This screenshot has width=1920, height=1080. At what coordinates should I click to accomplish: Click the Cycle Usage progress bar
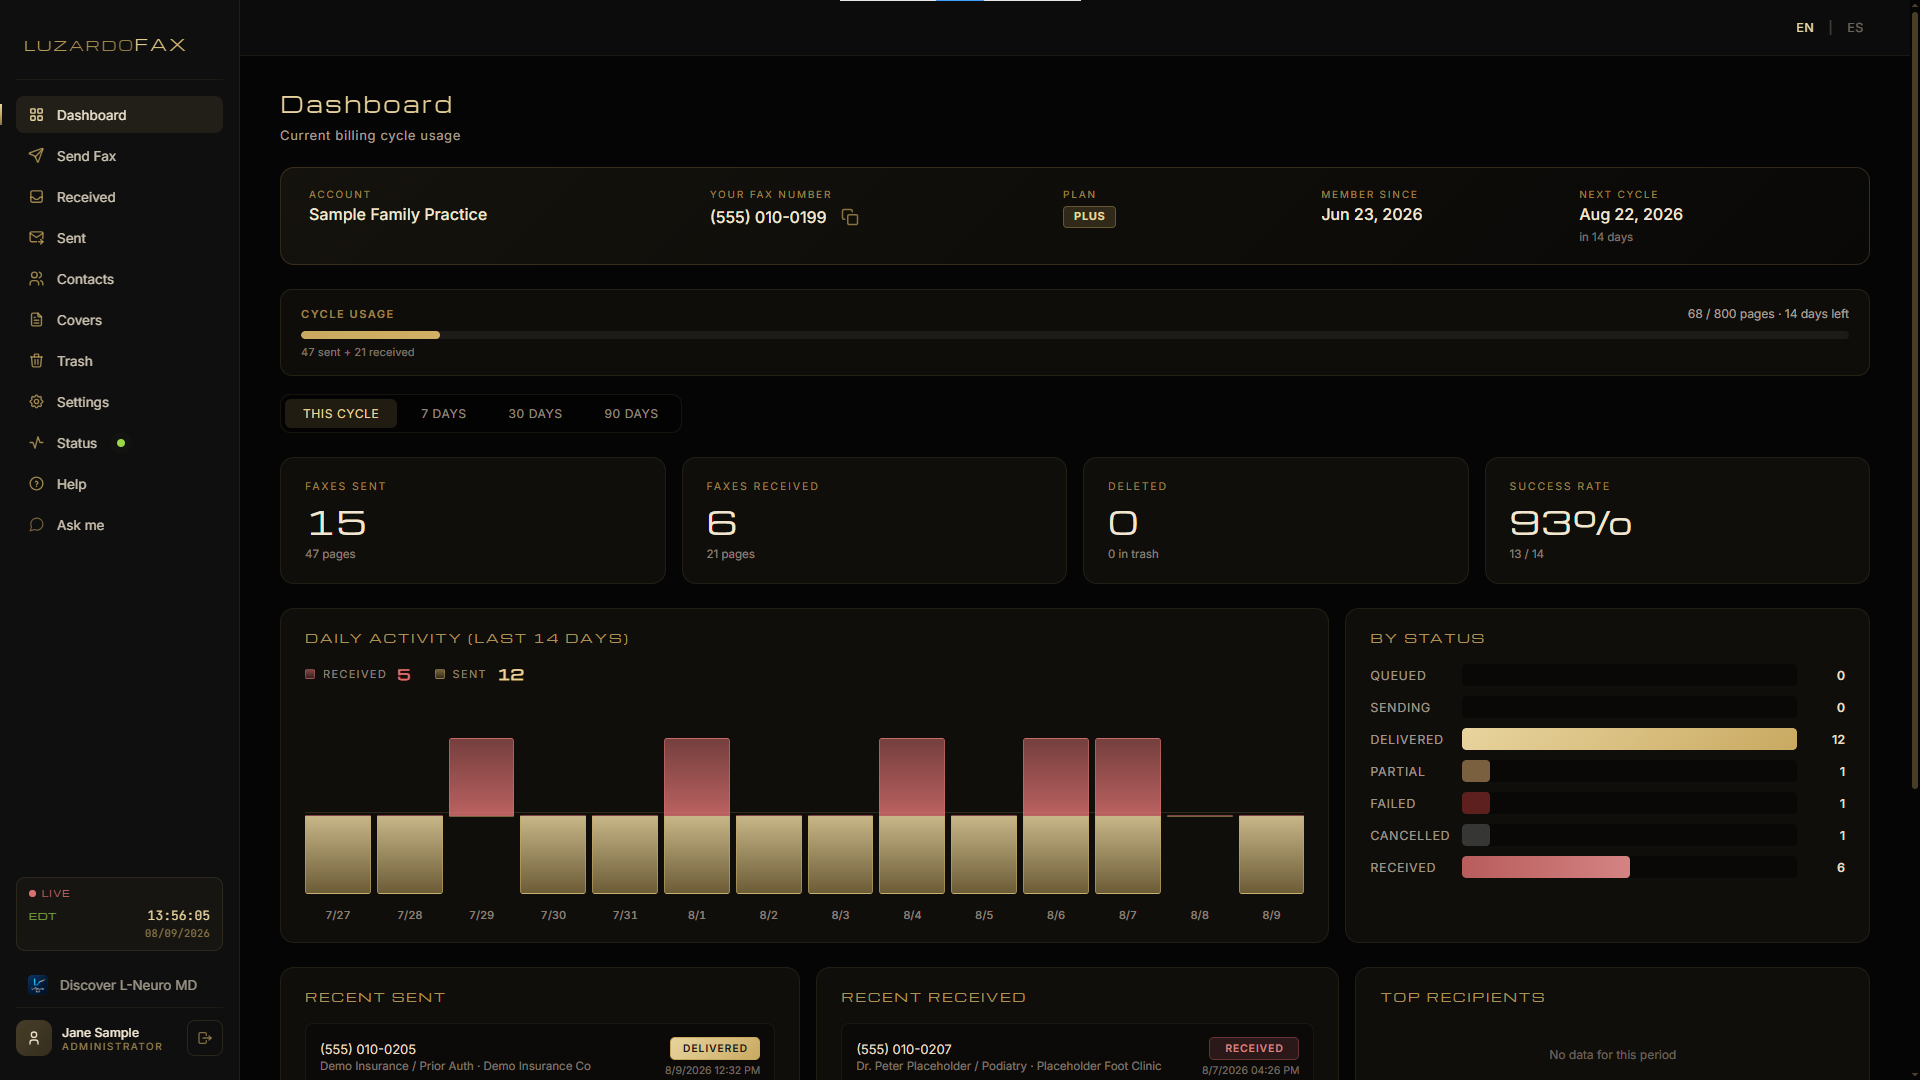pyautogui.click(x=1075, y=335)
